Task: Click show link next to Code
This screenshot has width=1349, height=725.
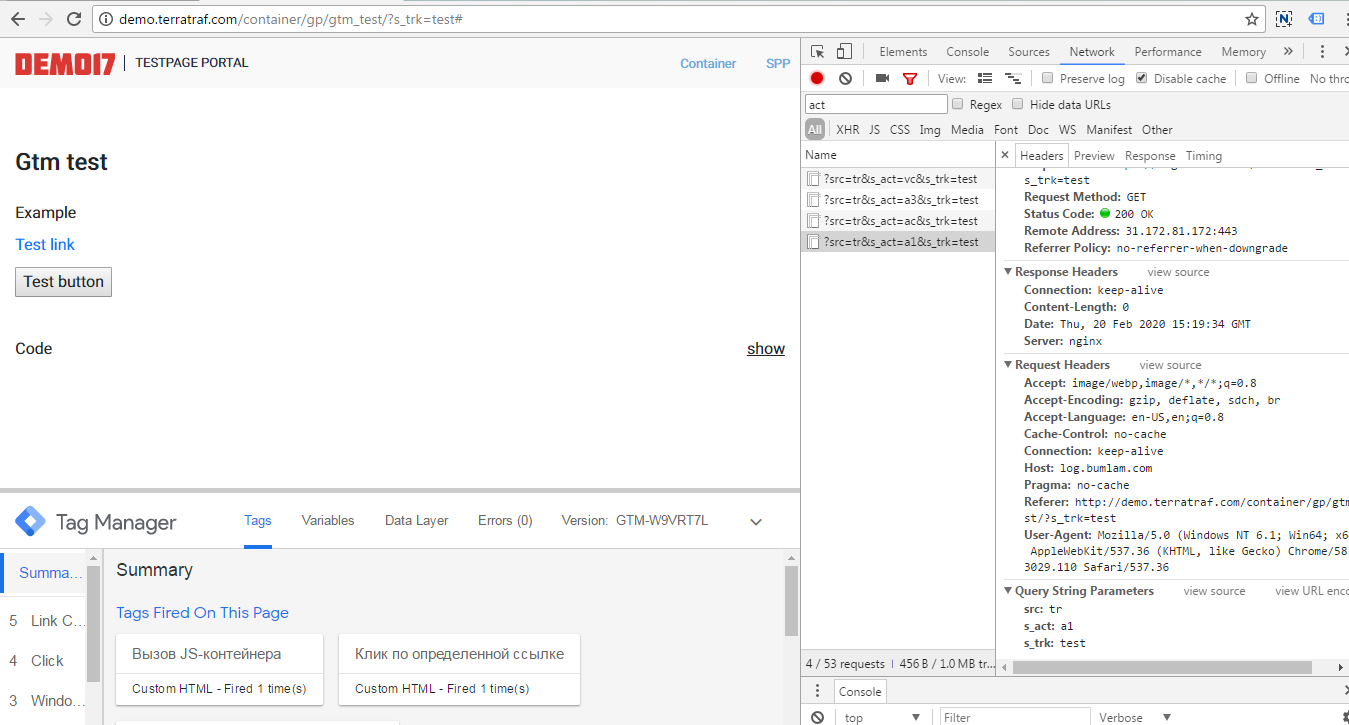Action: (x=766, y=349)
